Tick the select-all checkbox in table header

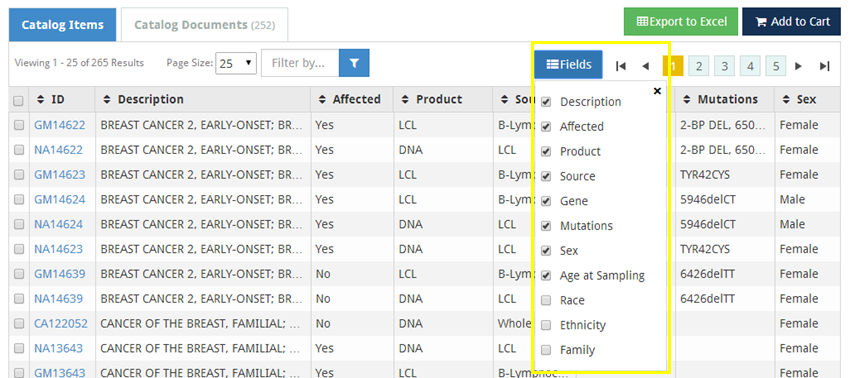[x=18, y=101]
